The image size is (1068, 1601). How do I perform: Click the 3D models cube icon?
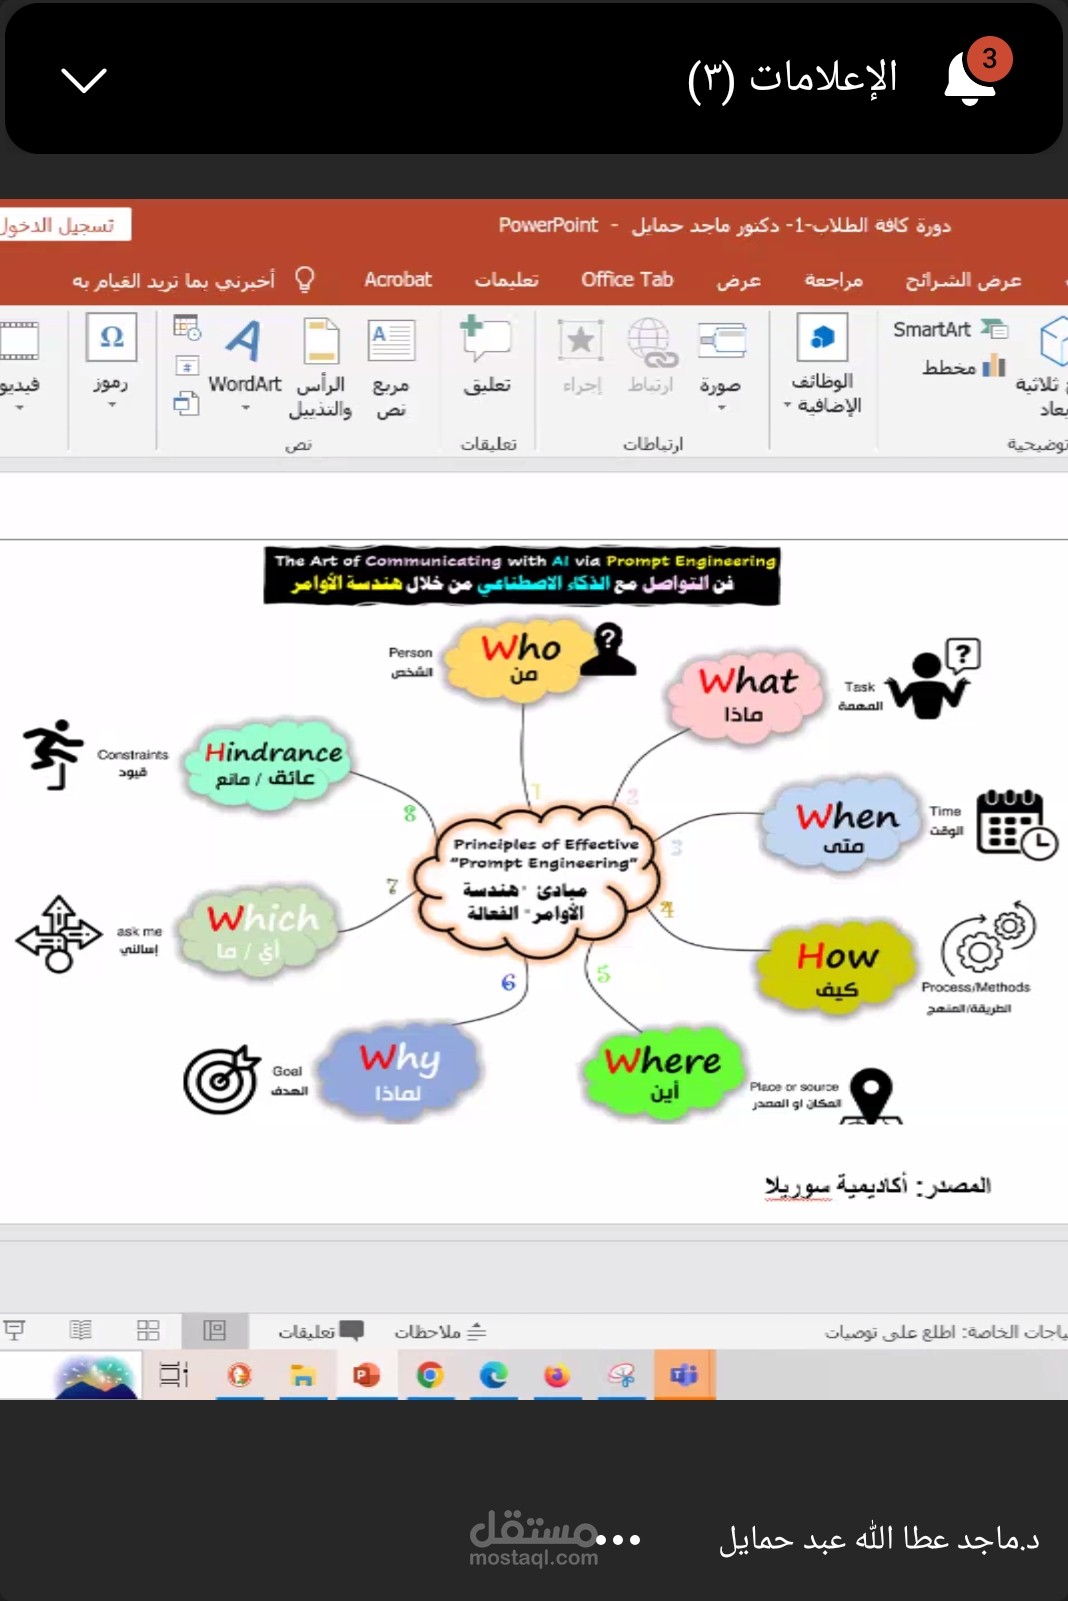tap(1053, 341)
